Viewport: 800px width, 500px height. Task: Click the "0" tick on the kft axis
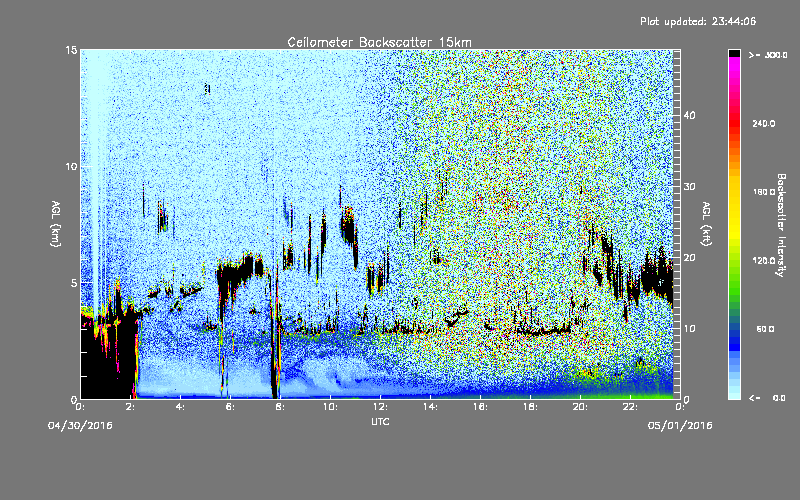tap(686, 399)
